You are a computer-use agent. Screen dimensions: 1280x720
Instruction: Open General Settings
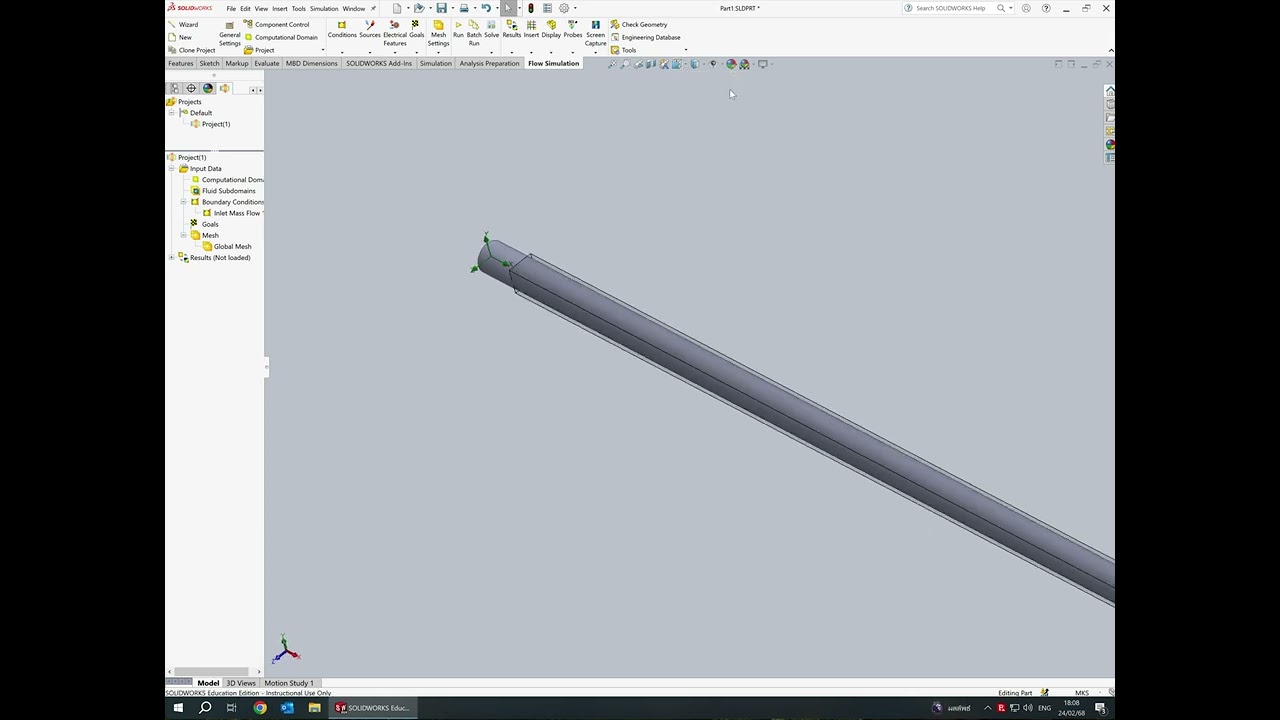coord(230,34)
